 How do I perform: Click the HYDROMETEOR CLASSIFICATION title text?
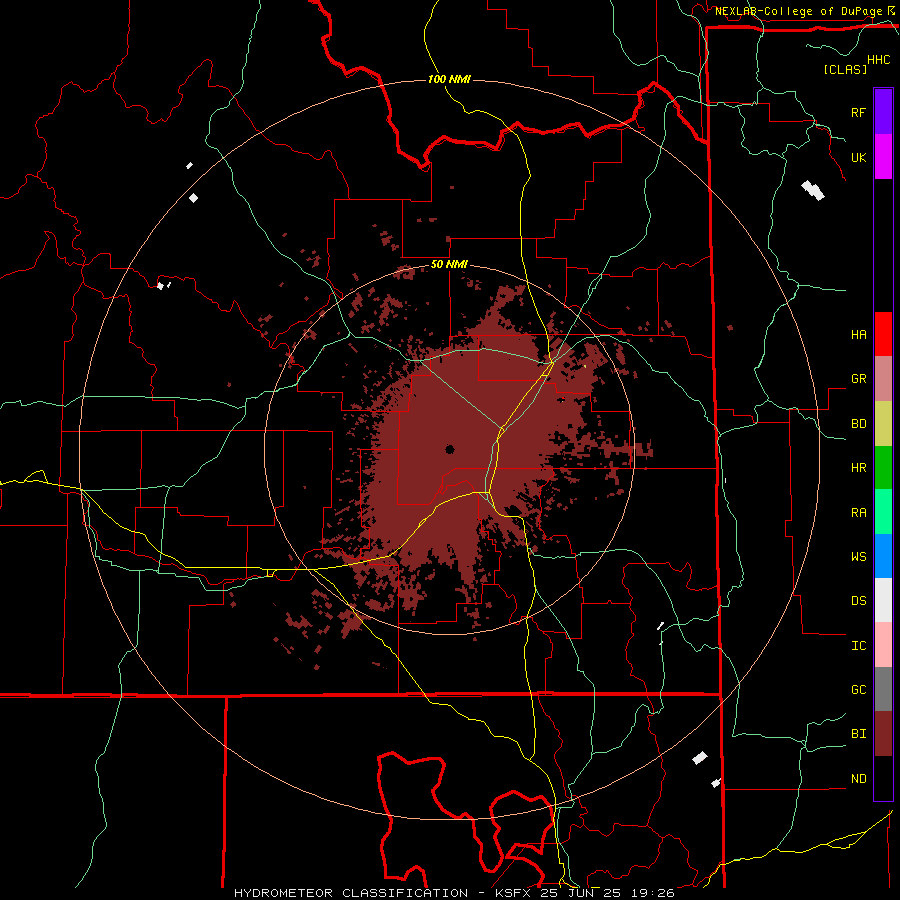point(351,893)
